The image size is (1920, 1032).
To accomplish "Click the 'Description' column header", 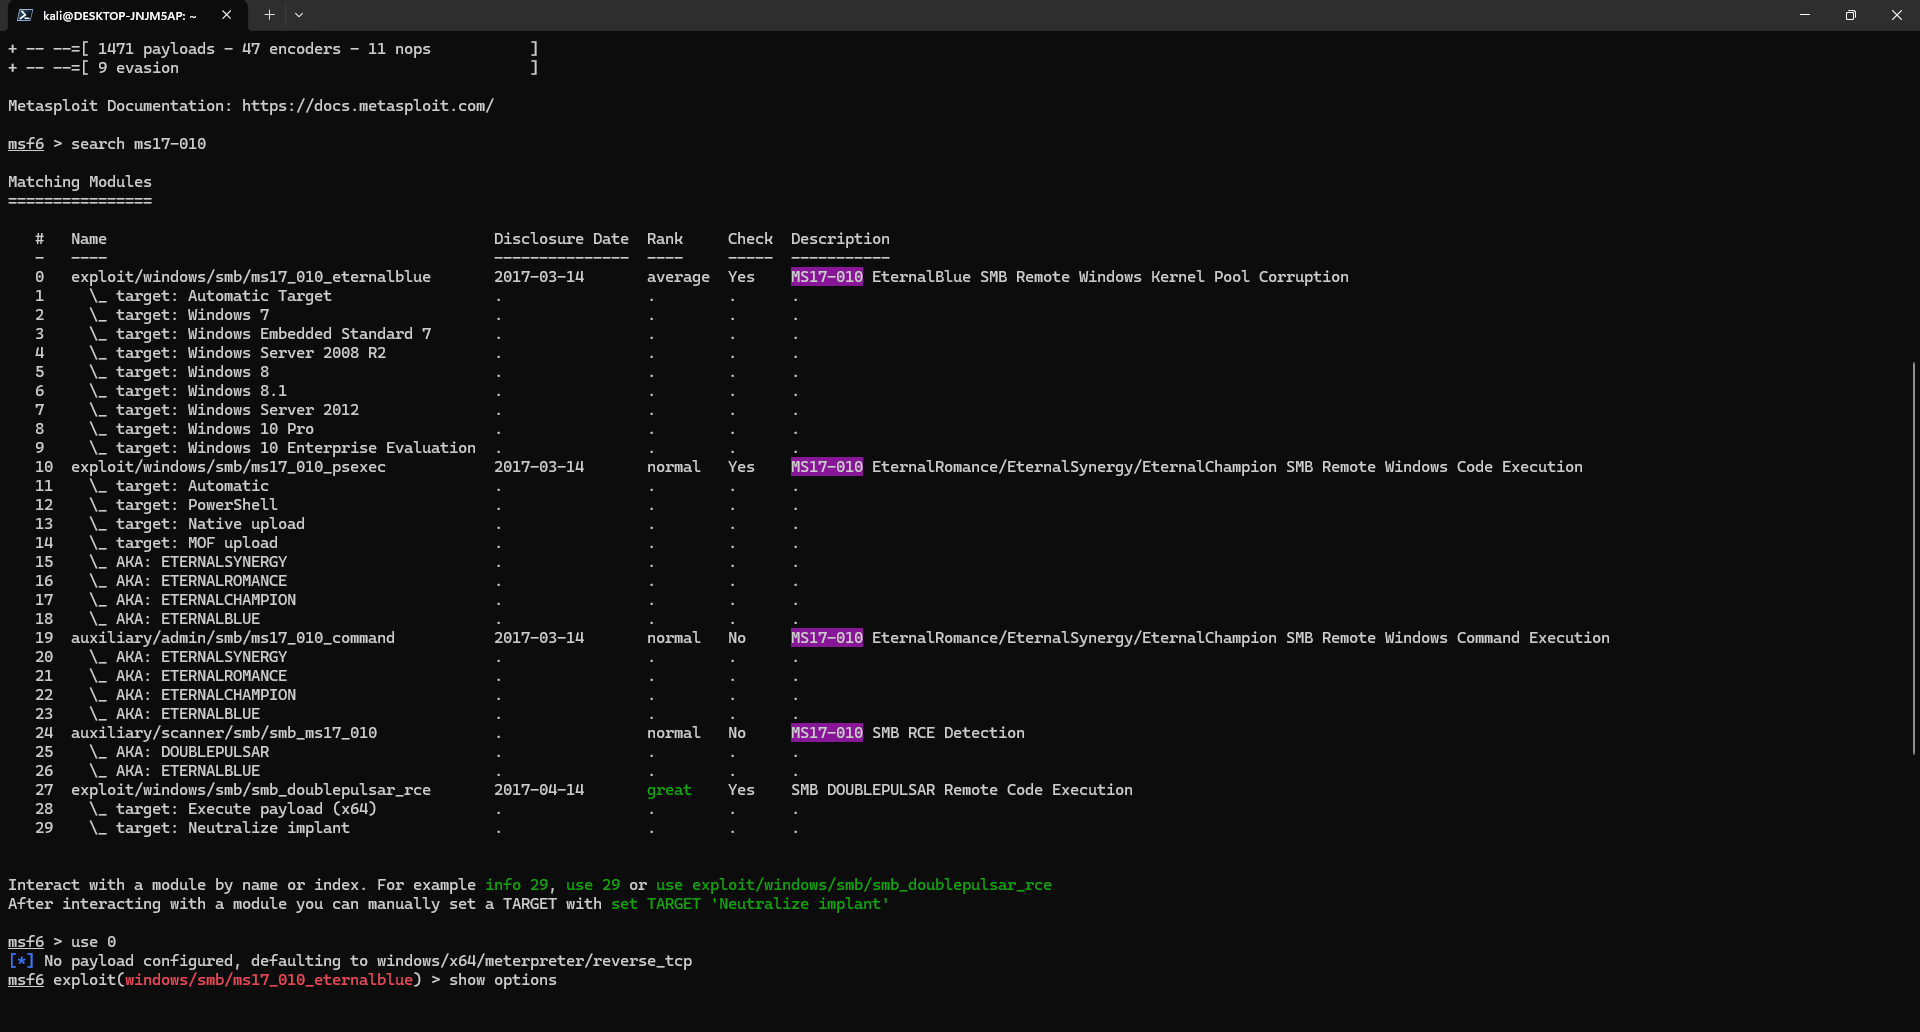I will pos(840,239).
